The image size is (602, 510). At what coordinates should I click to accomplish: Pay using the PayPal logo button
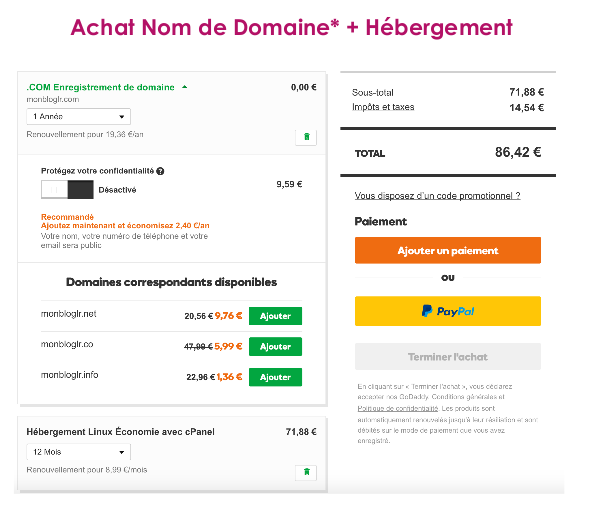448,311
